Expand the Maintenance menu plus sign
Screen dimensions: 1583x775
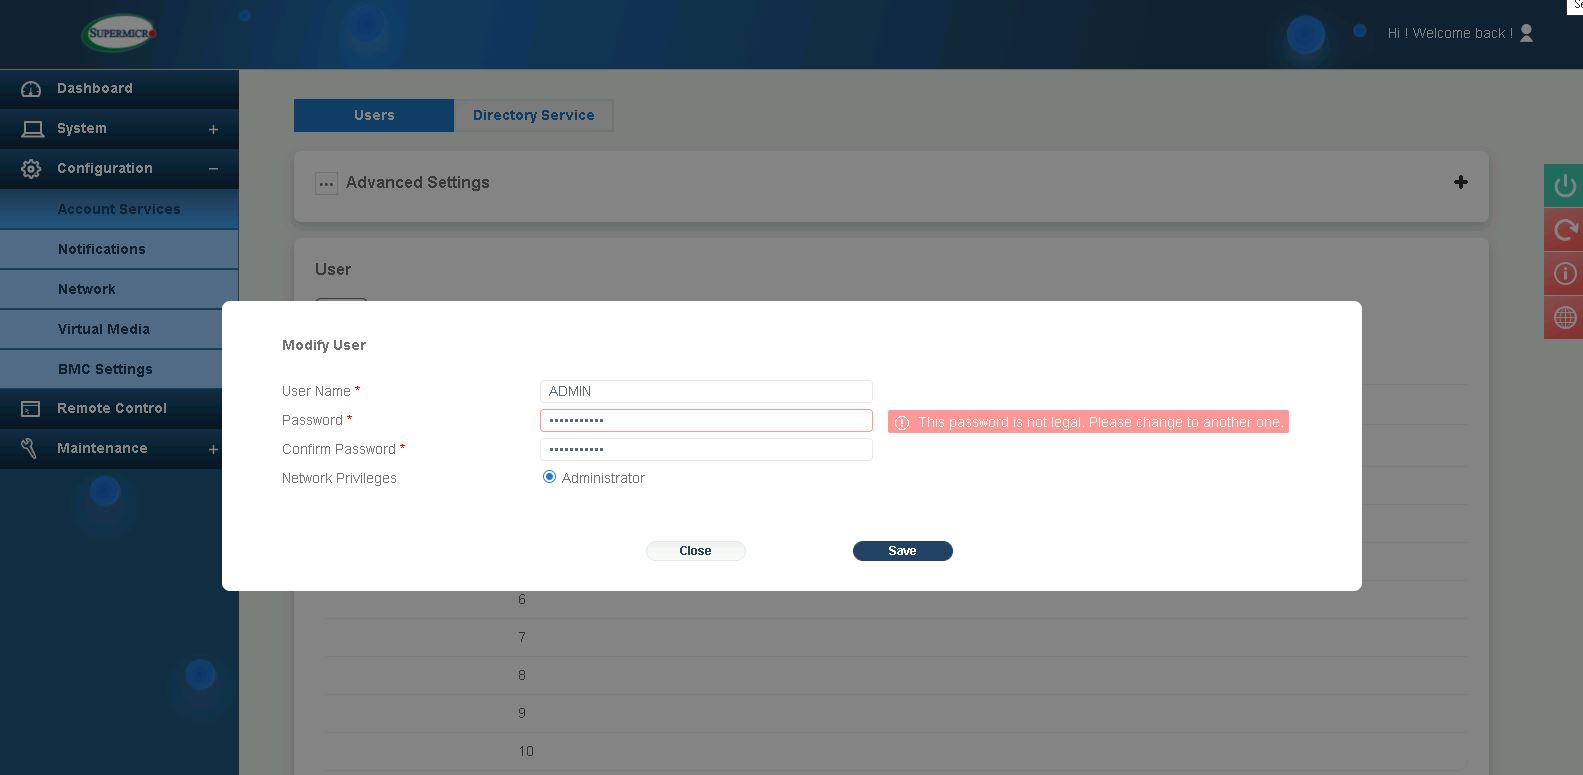pos(213,449)
